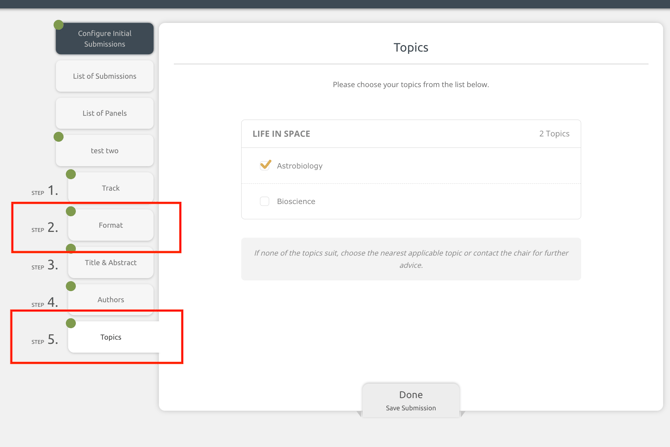
Task: Jump to the Authors step
Action: (111, 300)
